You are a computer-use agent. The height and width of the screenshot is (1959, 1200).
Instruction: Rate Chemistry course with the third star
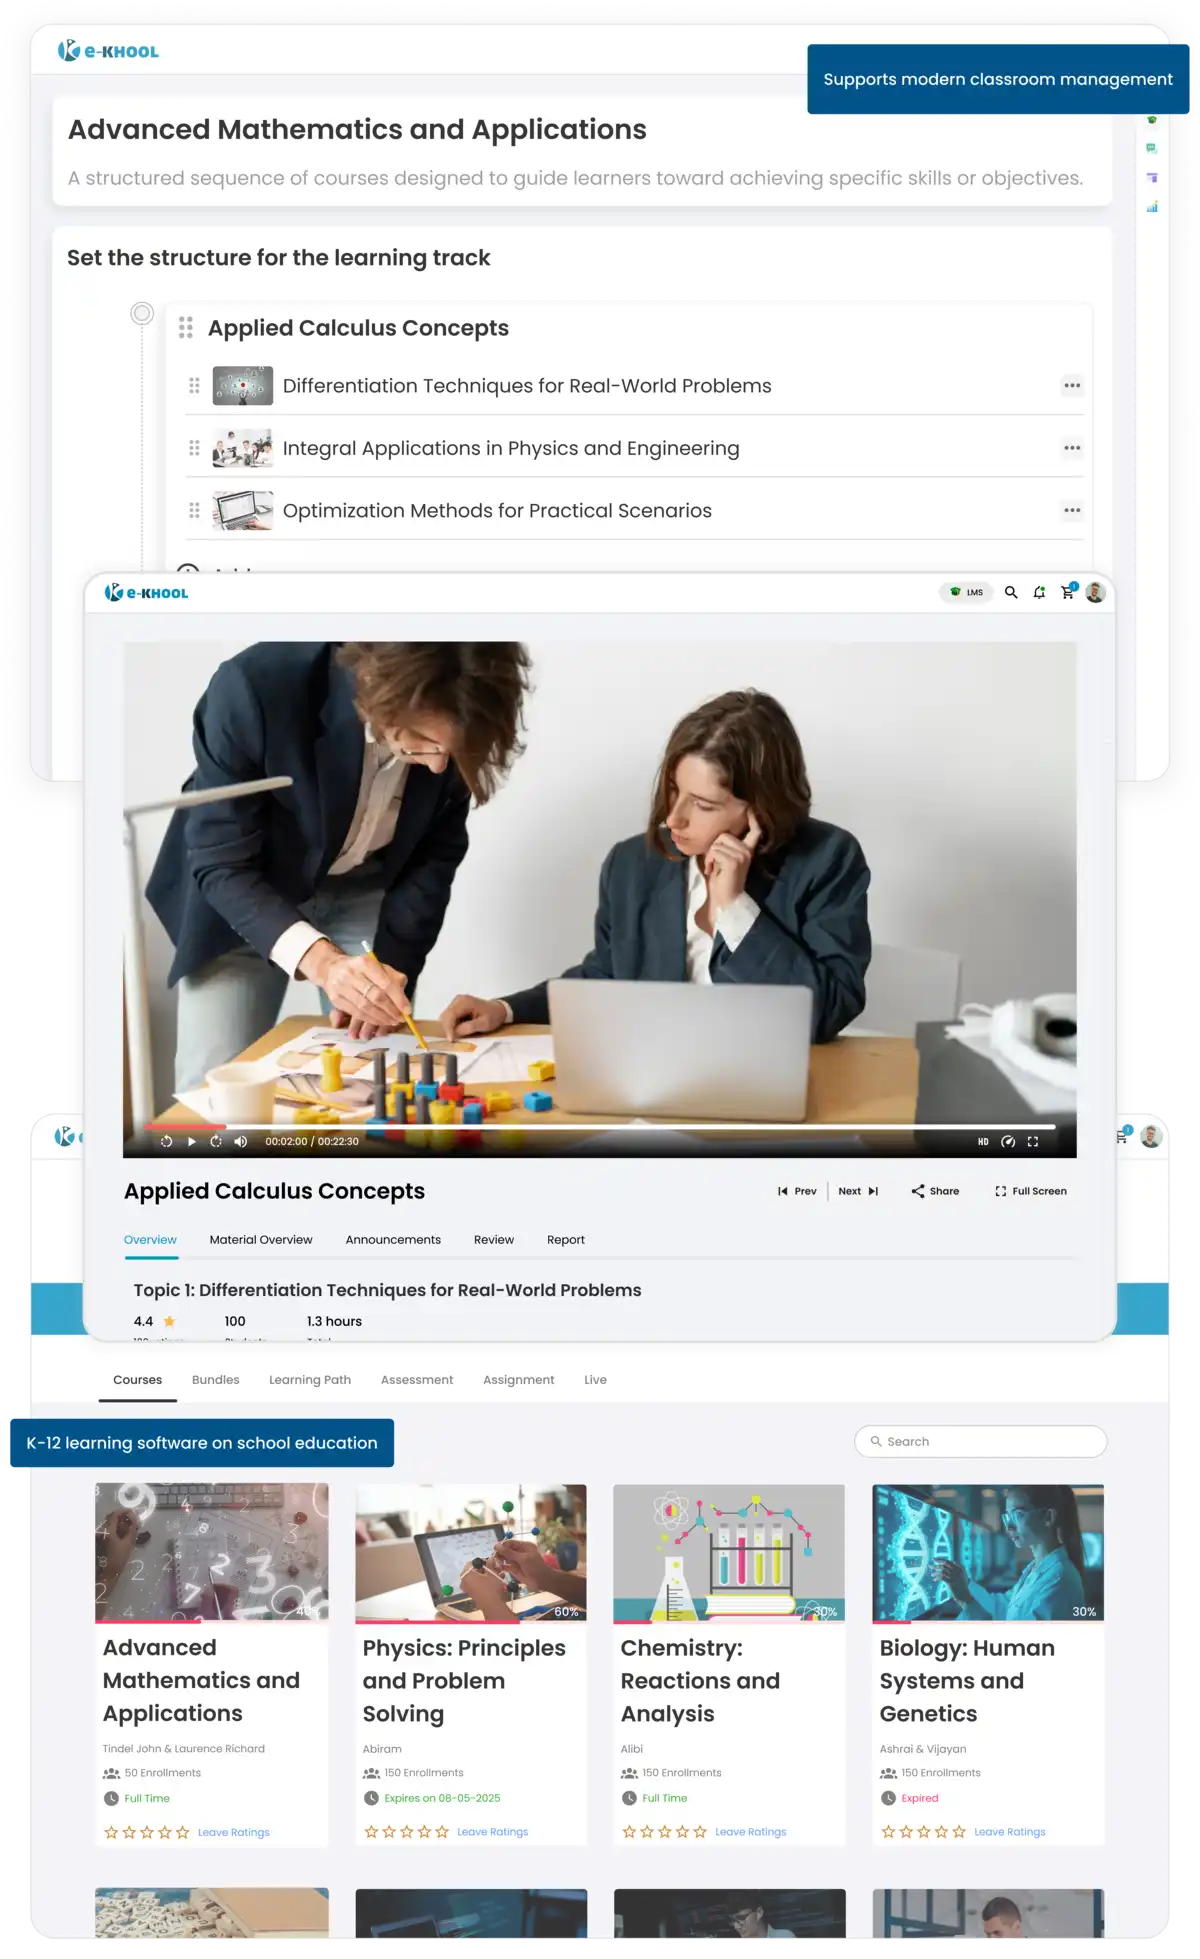(664, 1832)
